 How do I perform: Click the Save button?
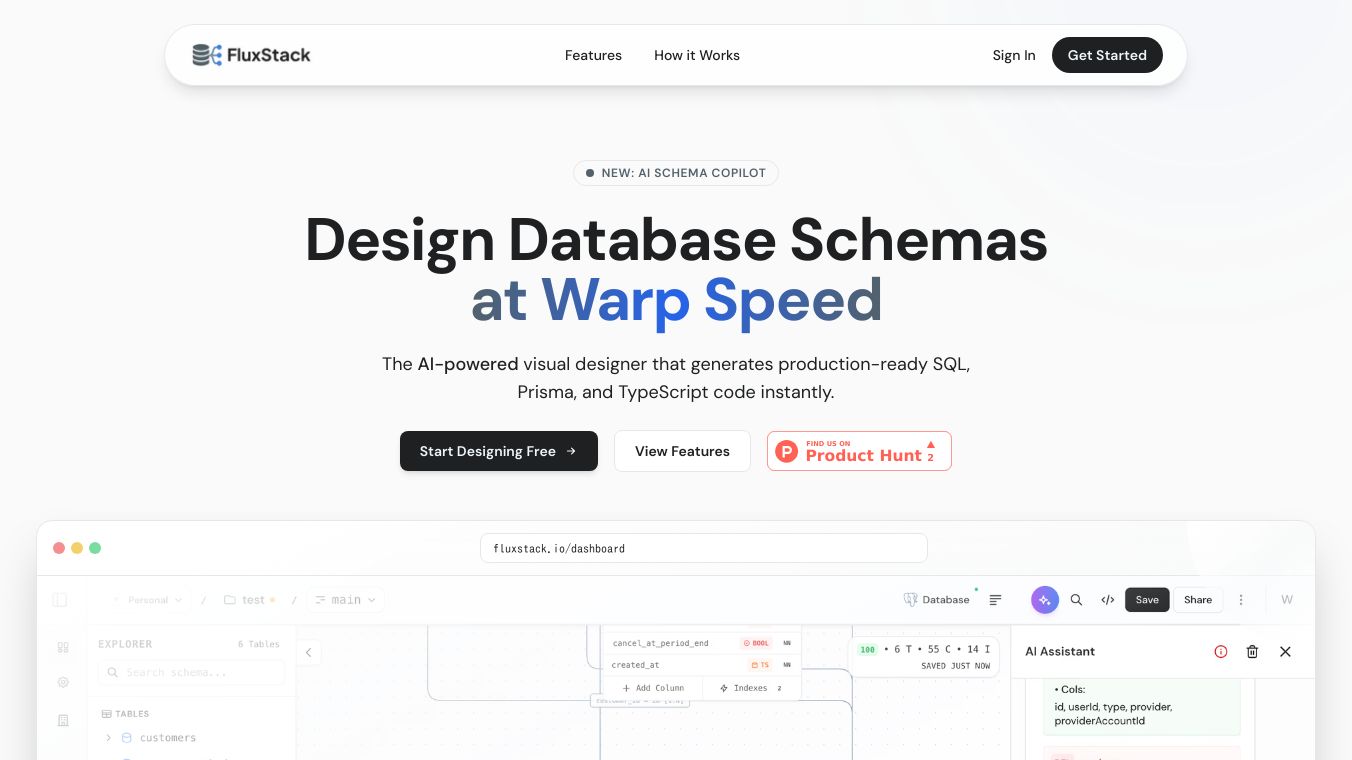coord(1147,600)
